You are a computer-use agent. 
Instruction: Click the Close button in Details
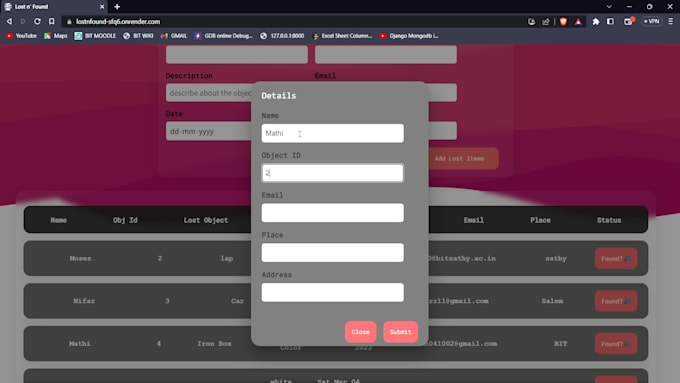click(360, 332)
